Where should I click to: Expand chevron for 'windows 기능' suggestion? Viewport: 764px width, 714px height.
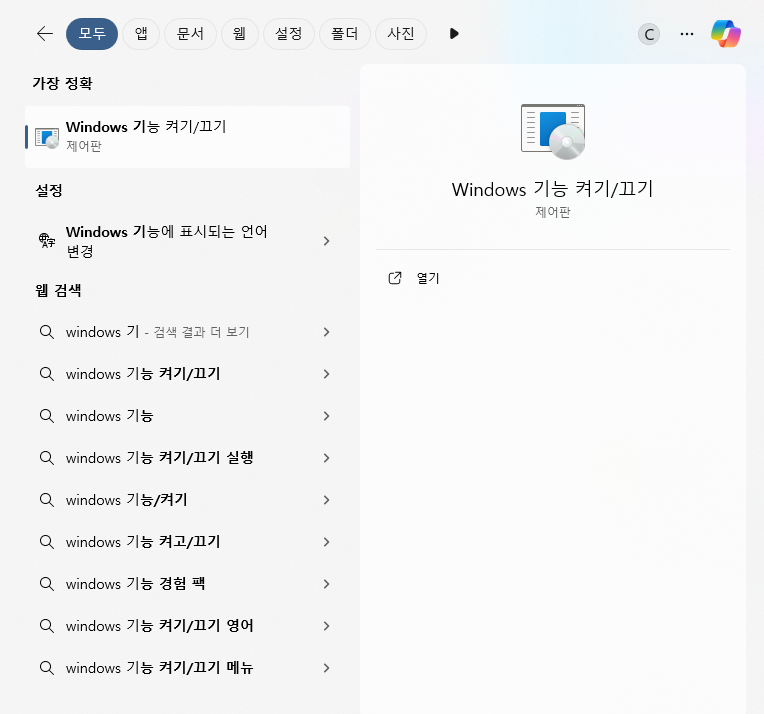click(x=326, y=416)
